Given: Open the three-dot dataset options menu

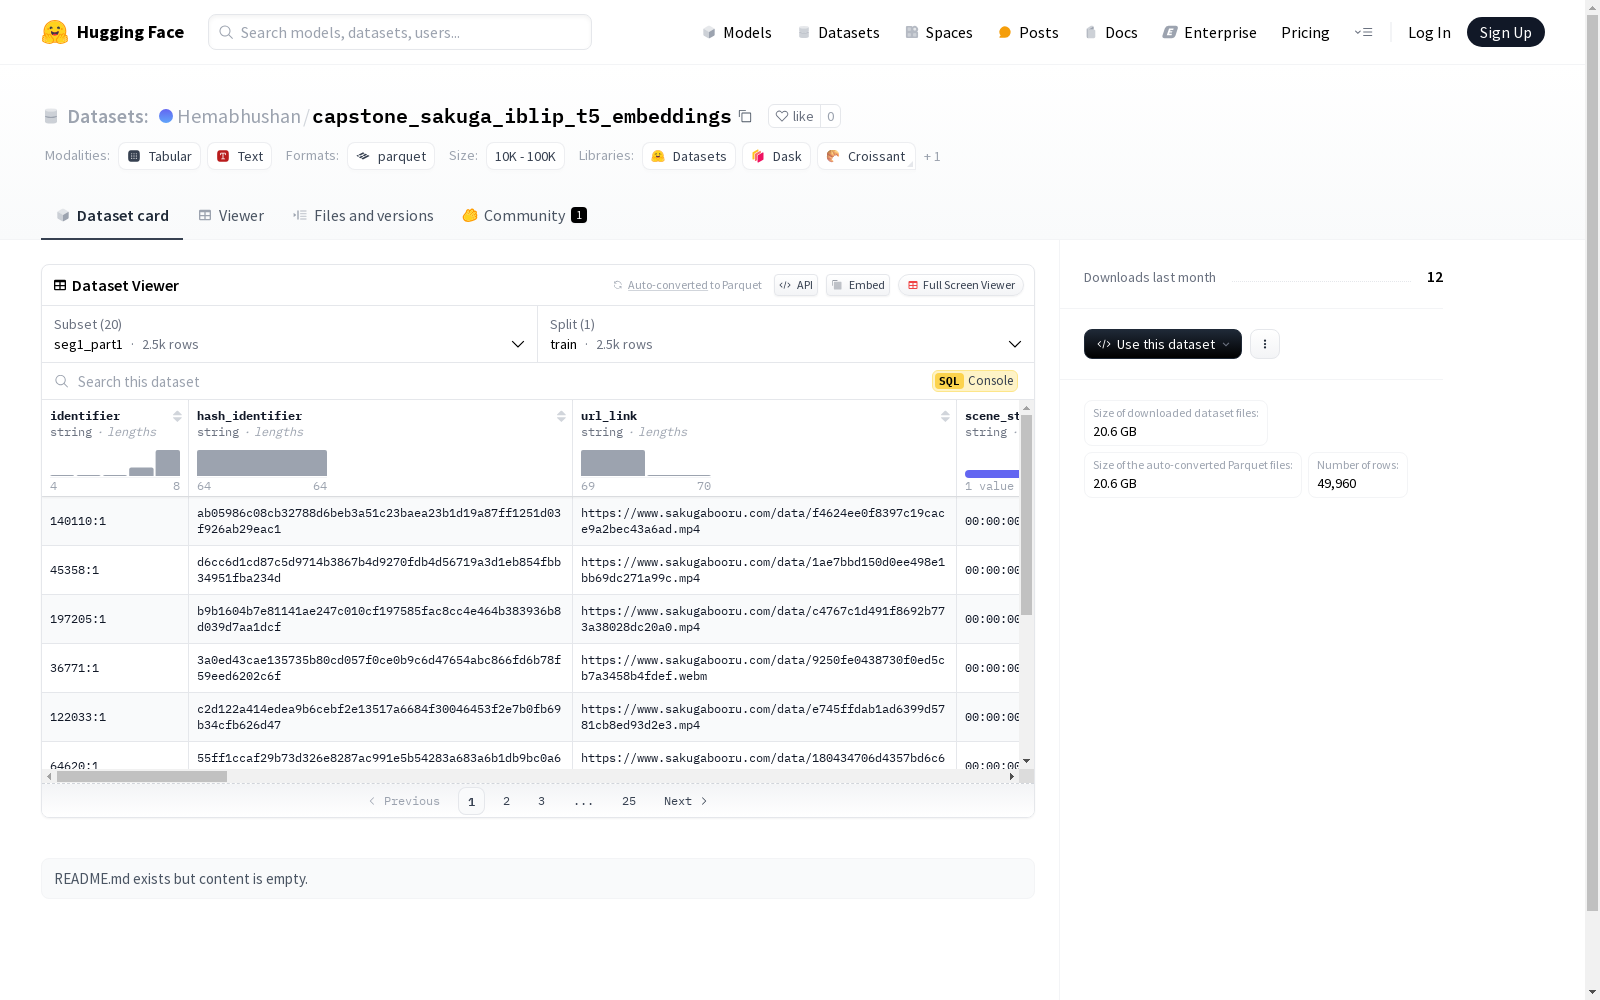Looking at the screenshot, I should pyautogui.click(x=1265, y=344).
